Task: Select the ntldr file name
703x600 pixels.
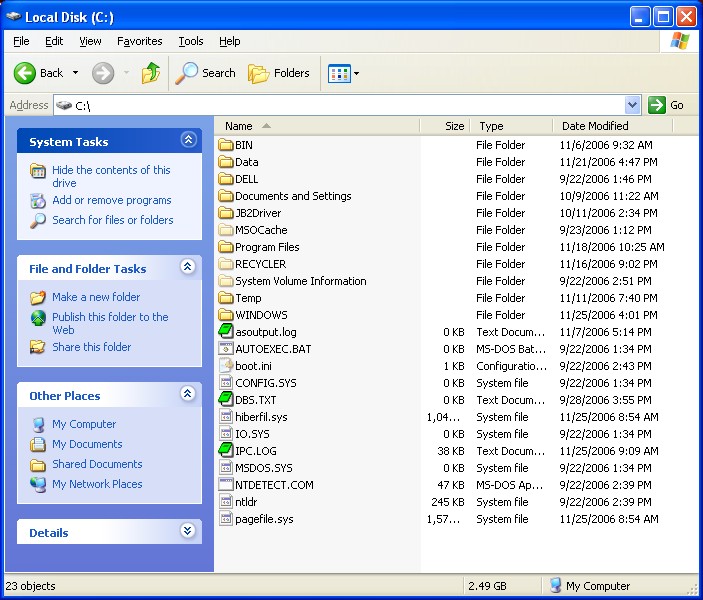Action: click(x=246, y=502)
